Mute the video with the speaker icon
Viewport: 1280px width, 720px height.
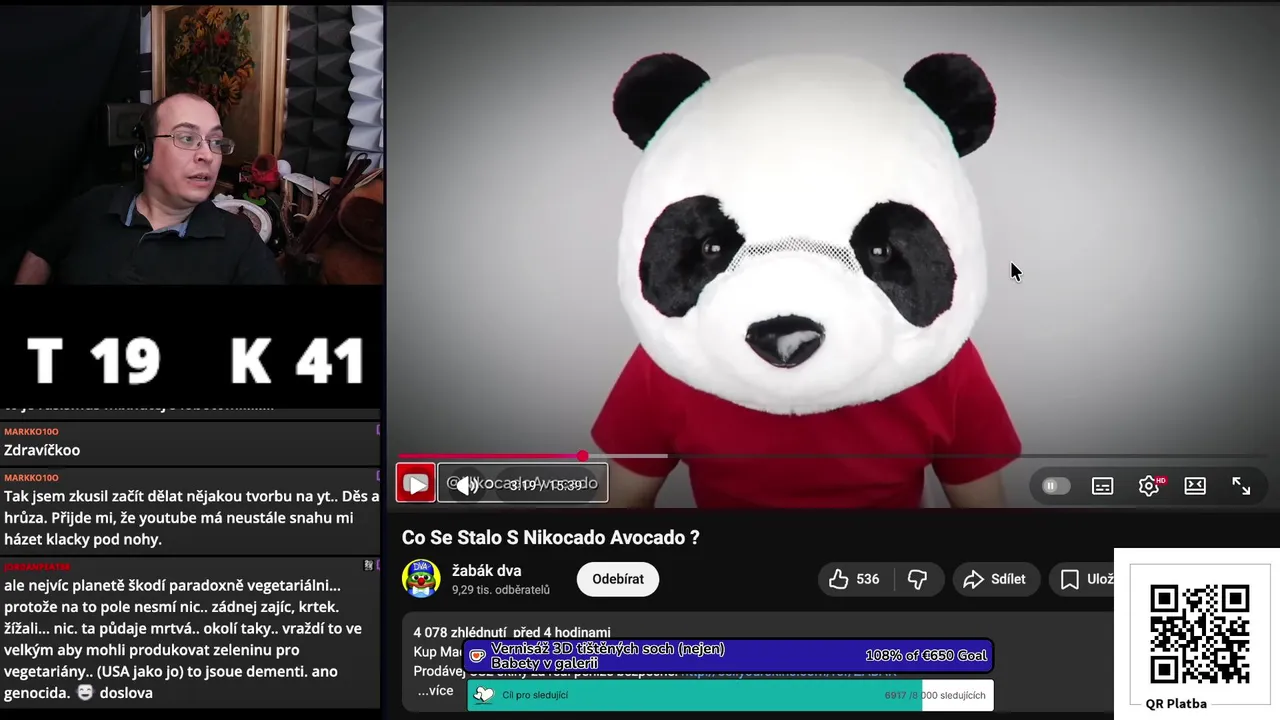point(466,485)
